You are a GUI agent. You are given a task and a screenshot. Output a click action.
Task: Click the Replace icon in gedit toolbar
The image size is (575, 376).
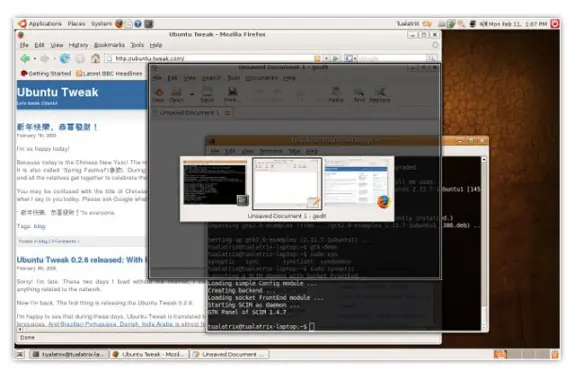380,94
